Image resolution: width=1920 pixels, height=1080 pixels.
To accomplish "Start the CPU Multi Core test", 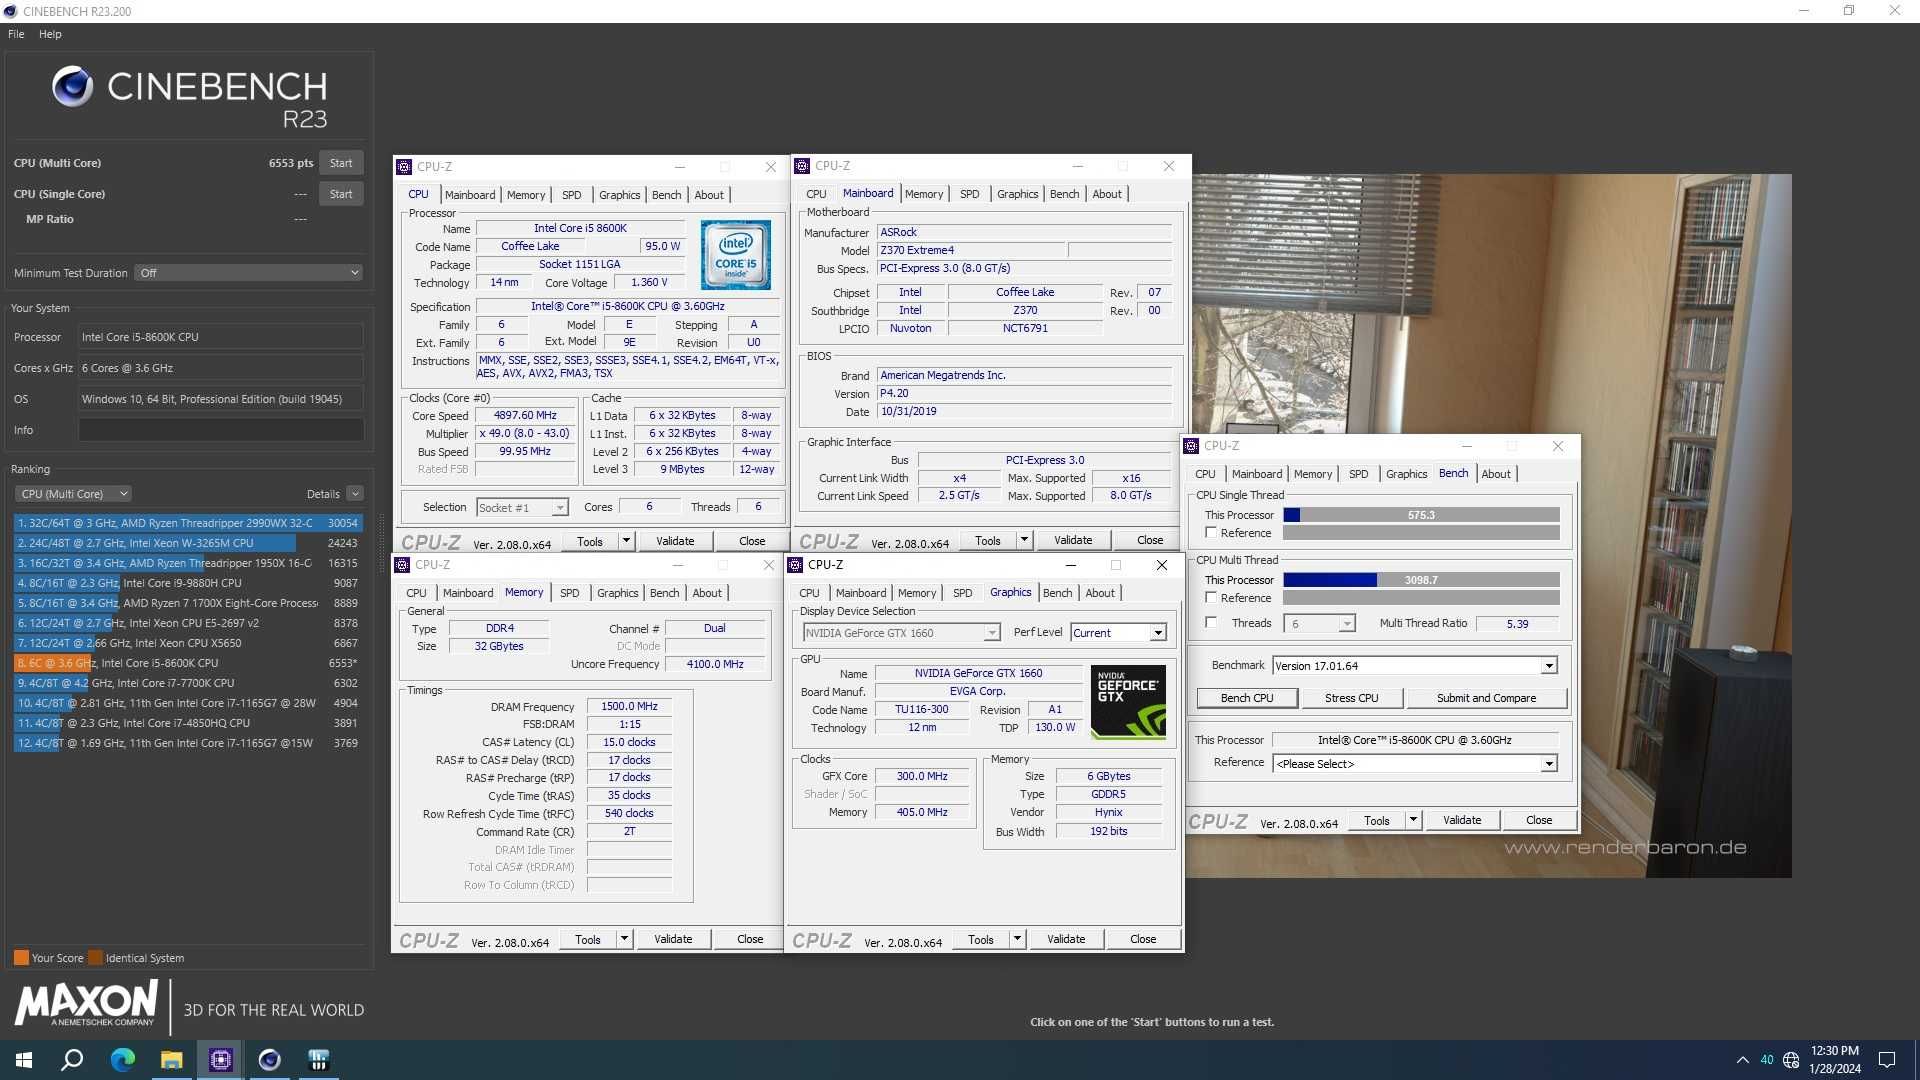I will click(341, 163).
